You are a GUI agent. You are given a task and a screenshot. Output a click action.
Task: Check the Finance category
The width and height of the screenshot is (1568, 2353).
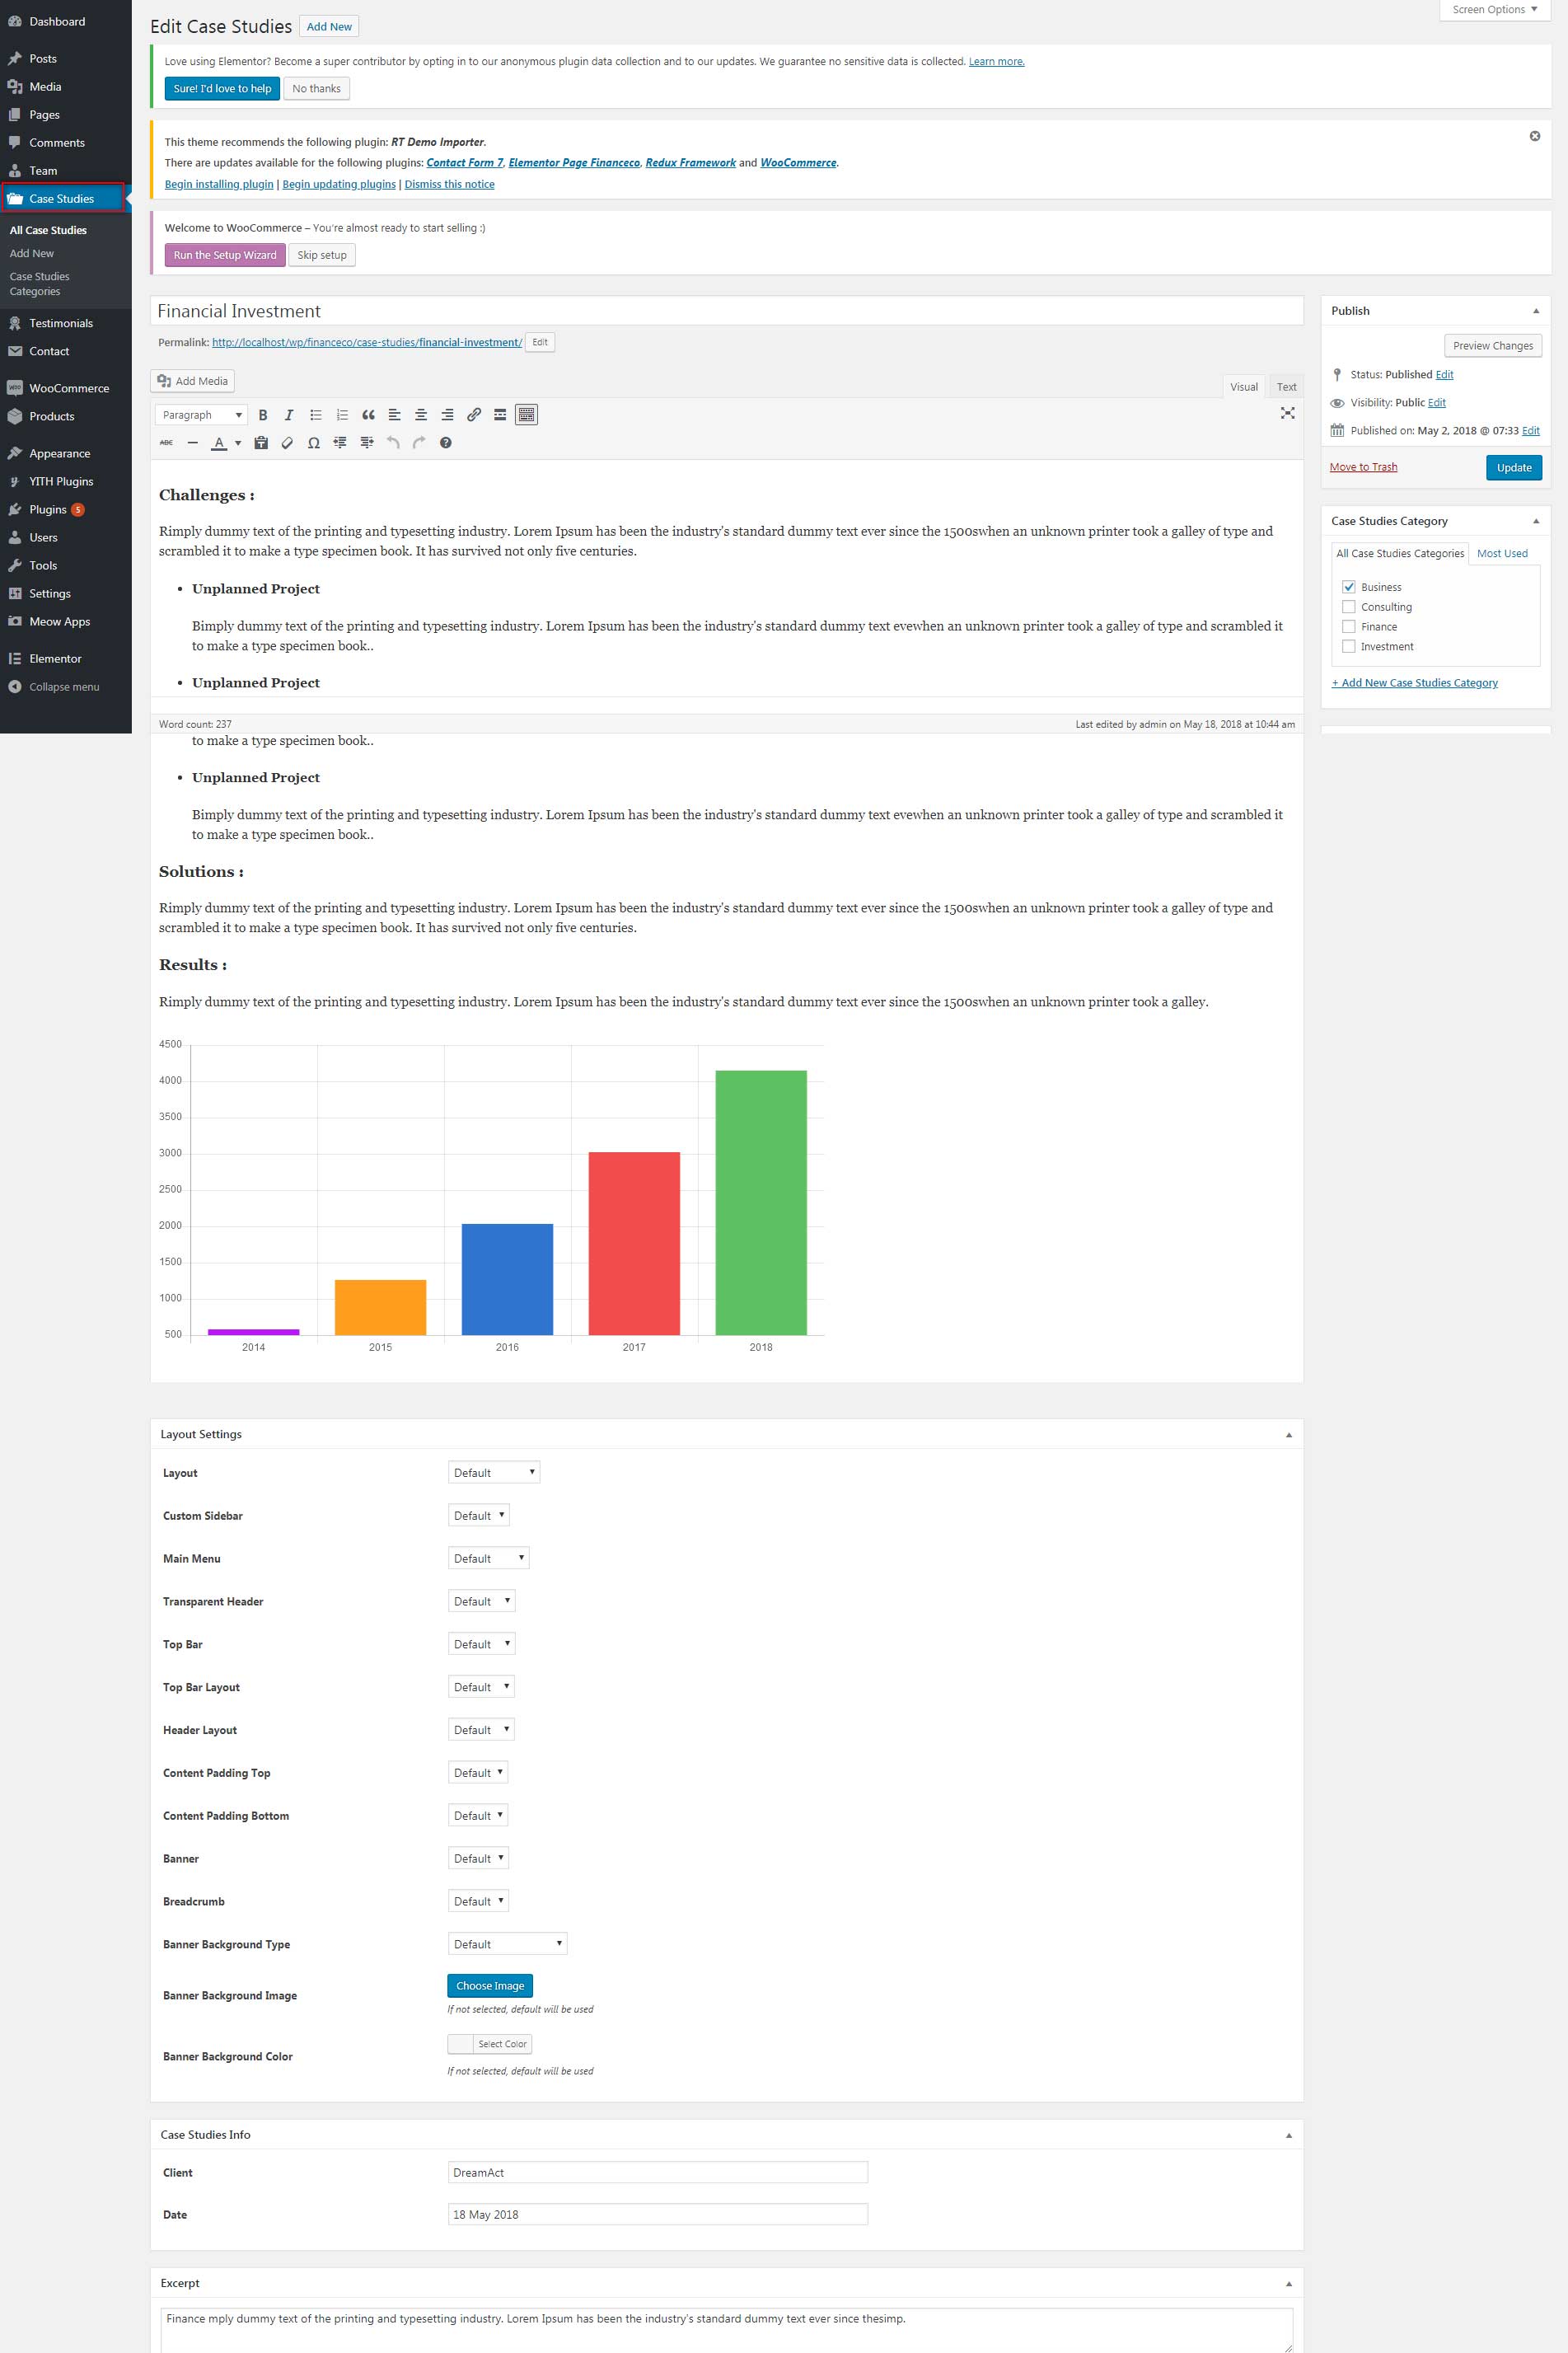pos(1349,627)
